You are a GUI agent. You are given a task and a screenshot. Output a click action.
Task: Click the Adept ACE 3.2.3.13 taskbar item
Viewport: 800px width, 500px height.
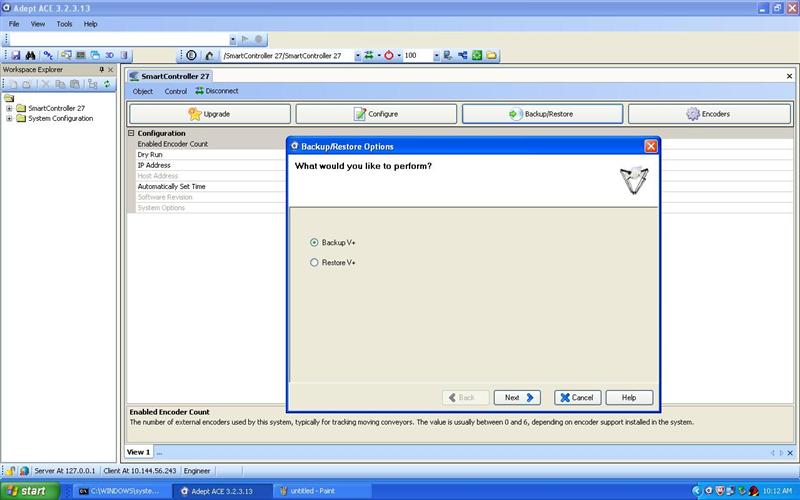click(x=221, y=491)
